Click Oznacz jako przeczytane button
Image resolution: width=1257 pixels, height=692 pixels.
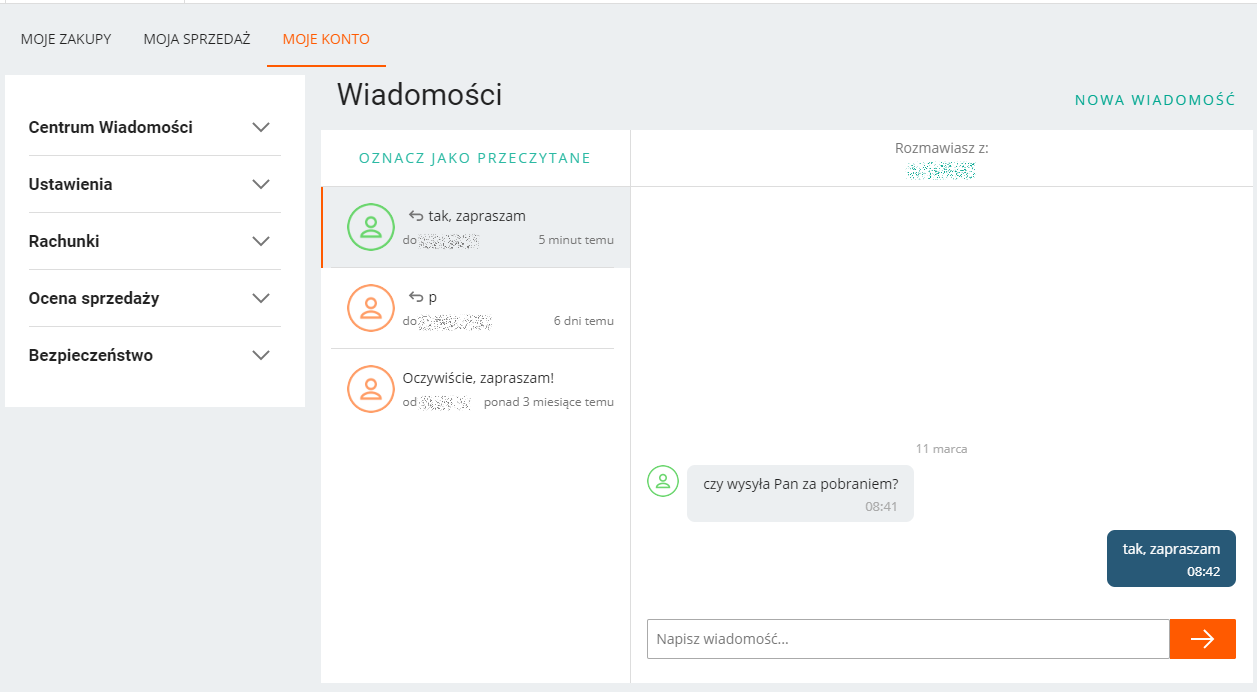tap(475, 158)
